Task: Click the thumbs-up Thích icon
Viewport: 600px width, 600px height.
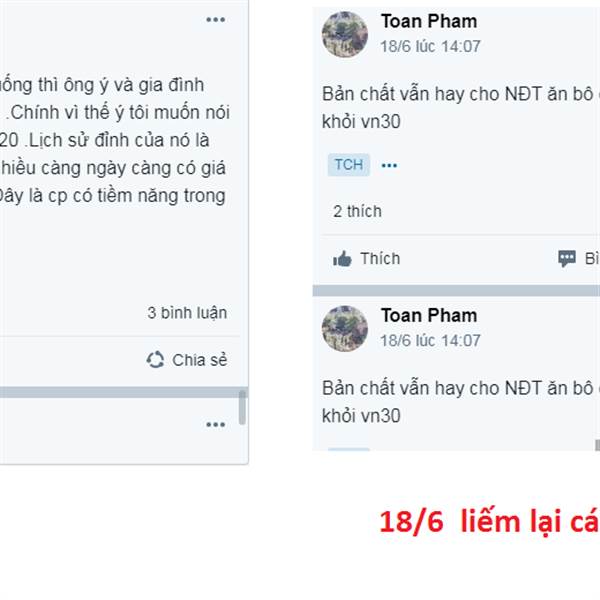Action: tap(342, 259)
